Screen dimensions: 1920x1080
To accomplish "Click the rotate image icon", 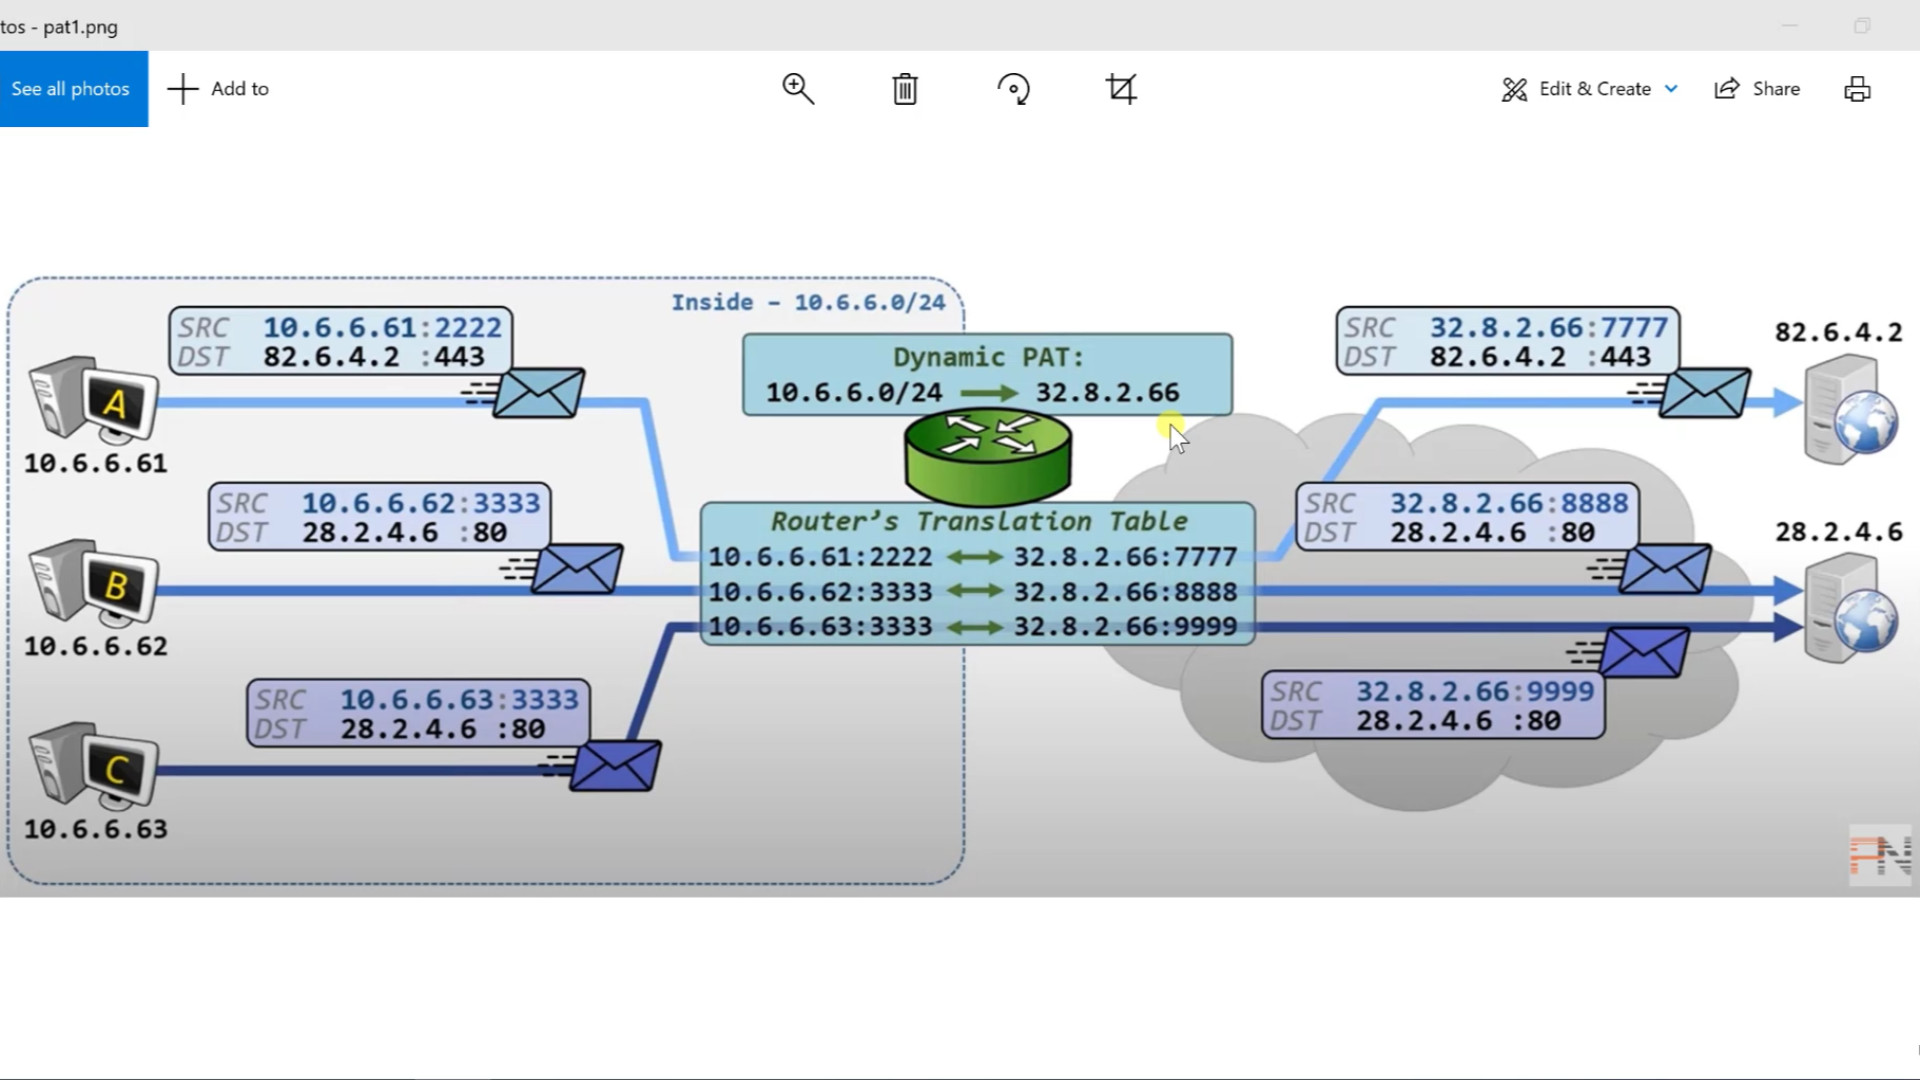I will click(x=1013, y=89).
